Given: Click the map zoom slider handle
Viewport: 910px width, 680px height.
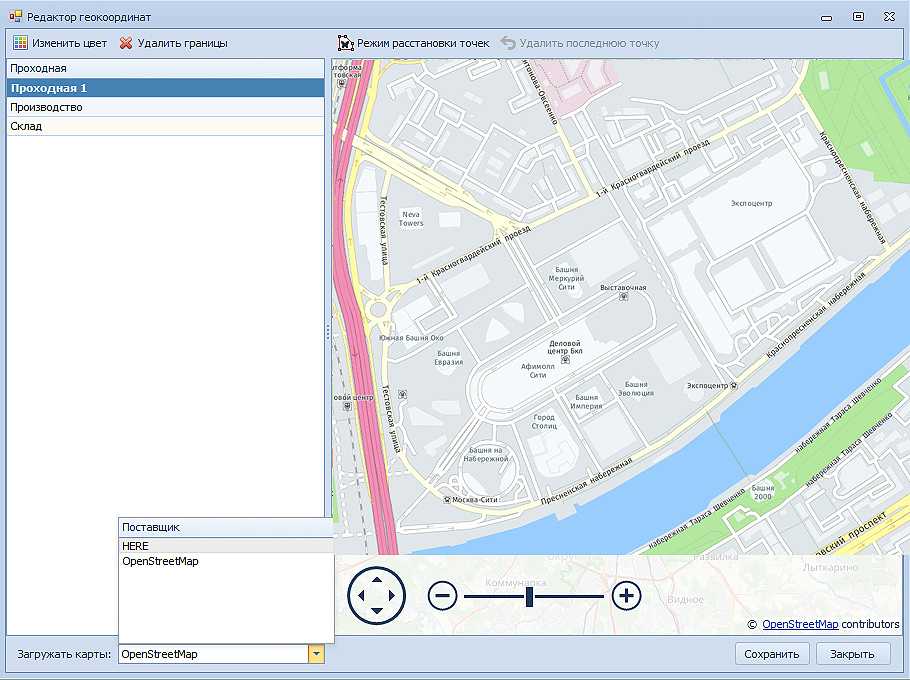Looking at the screenshot, I should tap(529, 596).
